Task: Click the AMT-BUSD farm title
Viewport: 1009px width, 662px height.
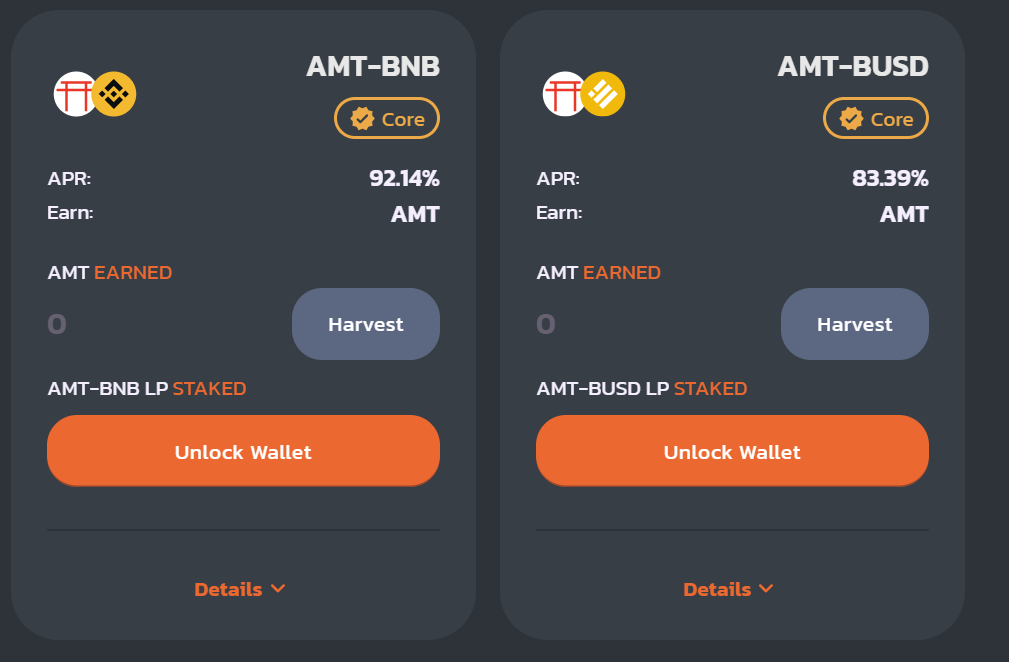Action: 853,67
